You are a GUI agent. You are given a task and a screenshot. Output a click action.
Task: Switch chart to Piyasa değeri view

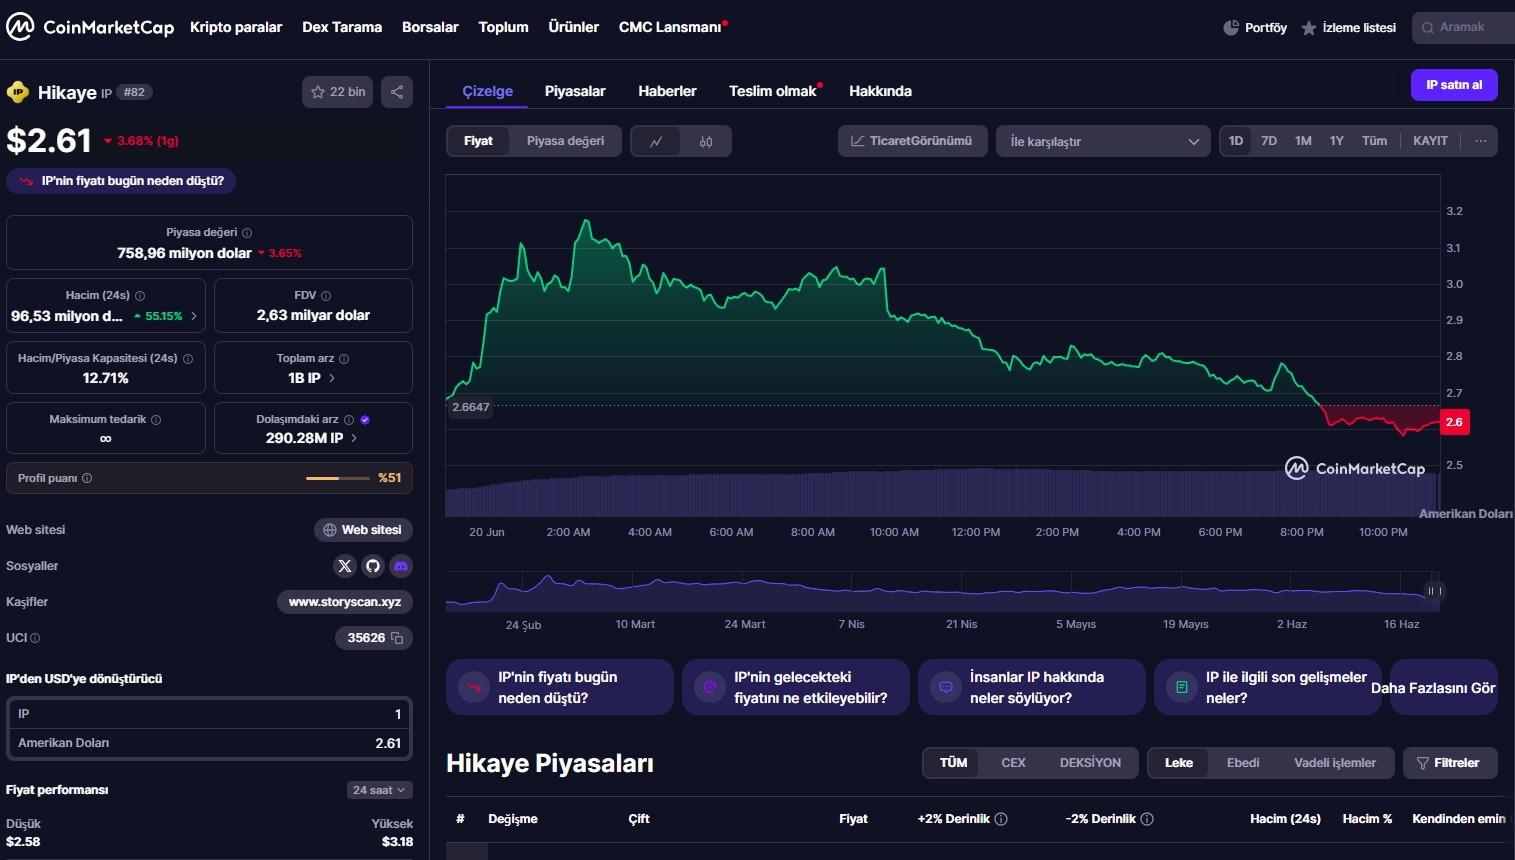(x=565, y=141)
